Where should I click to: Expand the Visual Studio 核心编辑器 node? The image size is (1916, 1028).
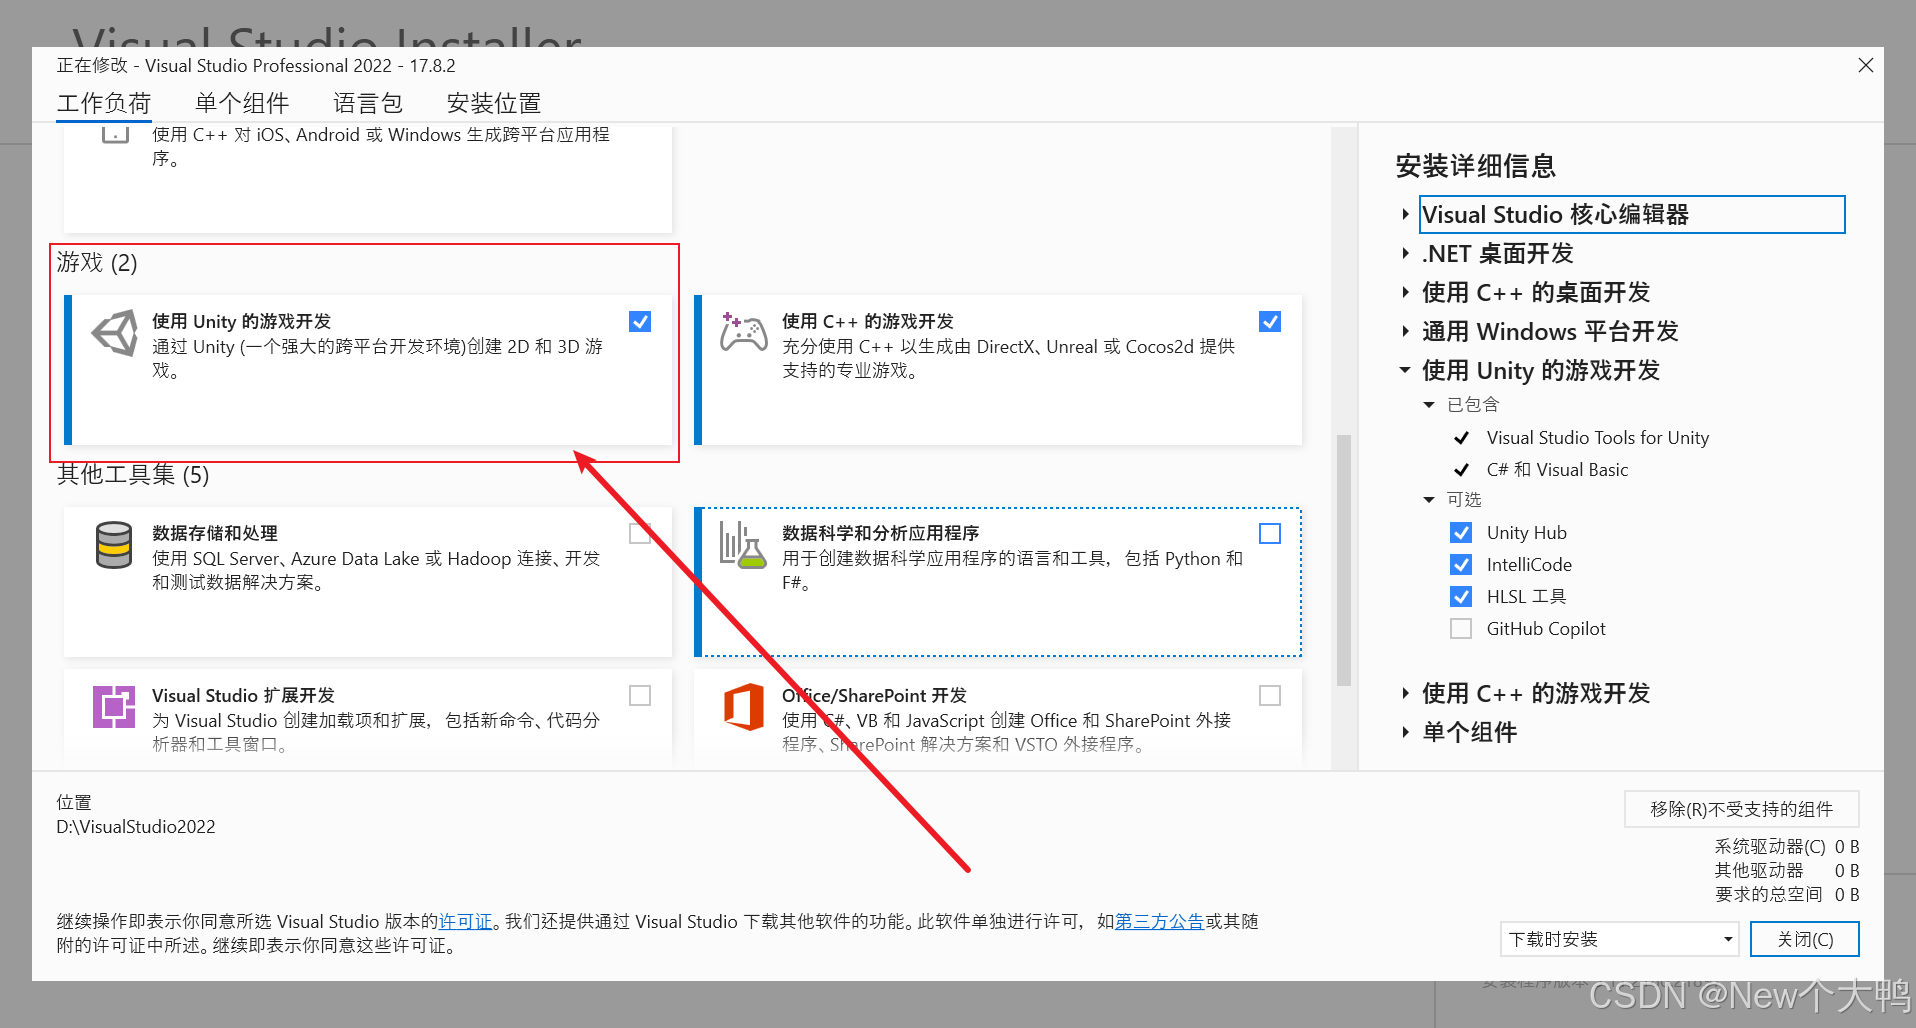(1405, 214)
